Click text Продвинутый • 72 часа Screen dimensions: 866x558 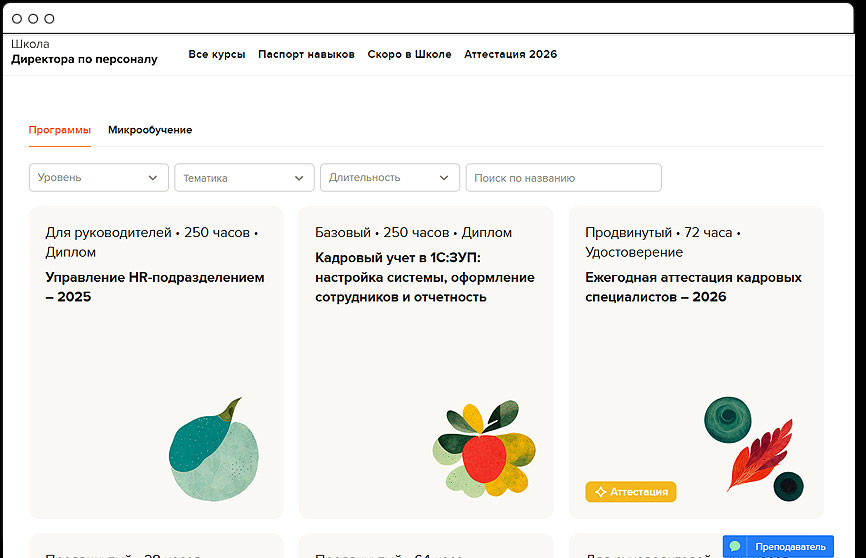tap(658, 233)
